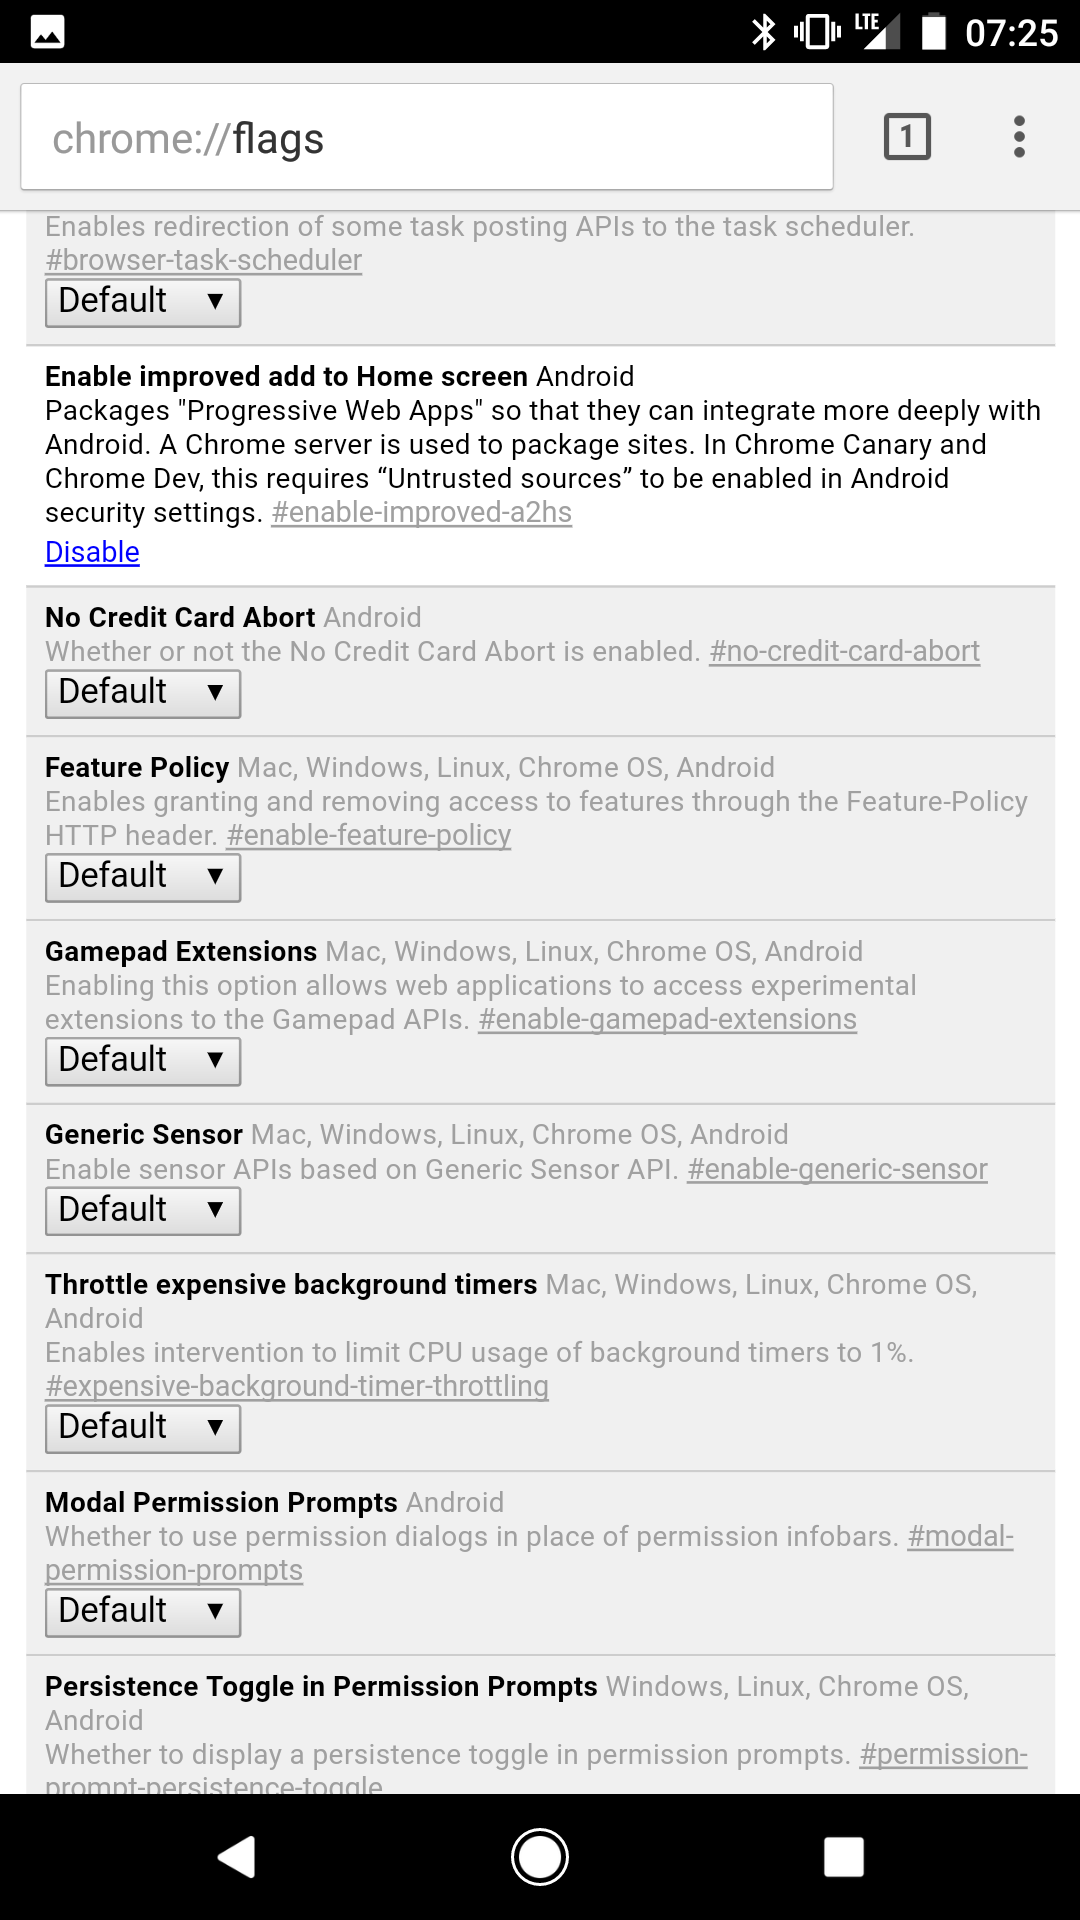Image resolution: width=1080 pixels, height=1920 pixels.
Task: Tap the Android recent apps square button
Action: tap(843, 1857)
